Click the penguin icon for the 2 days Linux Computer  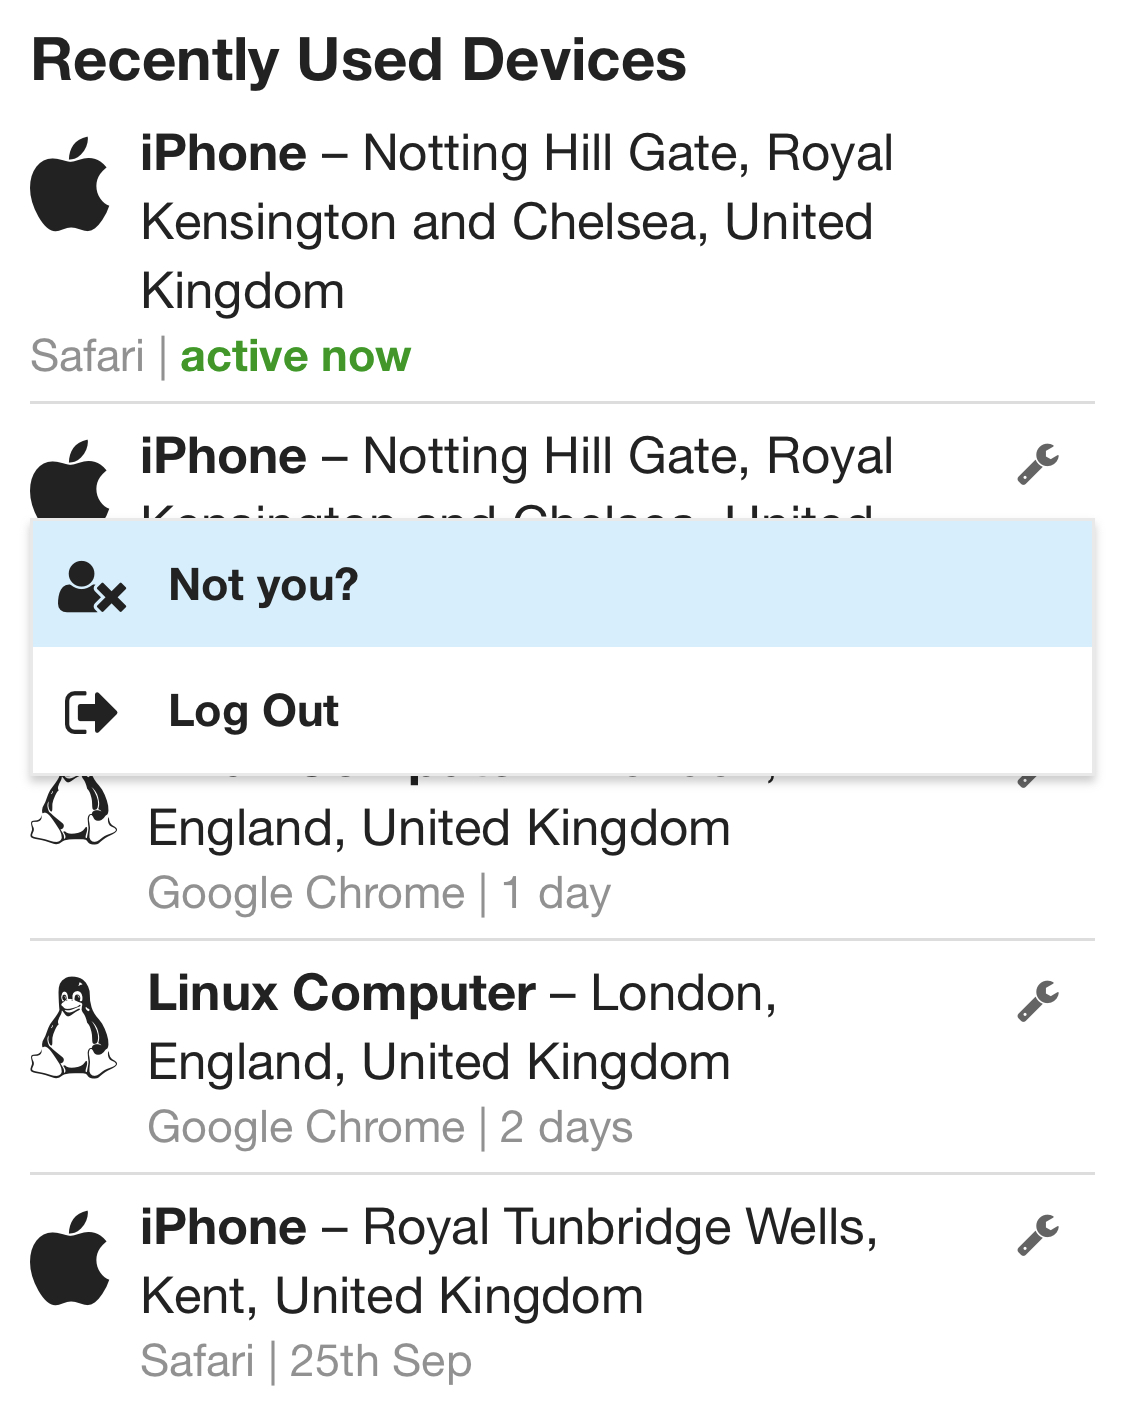click(73, 1028)
